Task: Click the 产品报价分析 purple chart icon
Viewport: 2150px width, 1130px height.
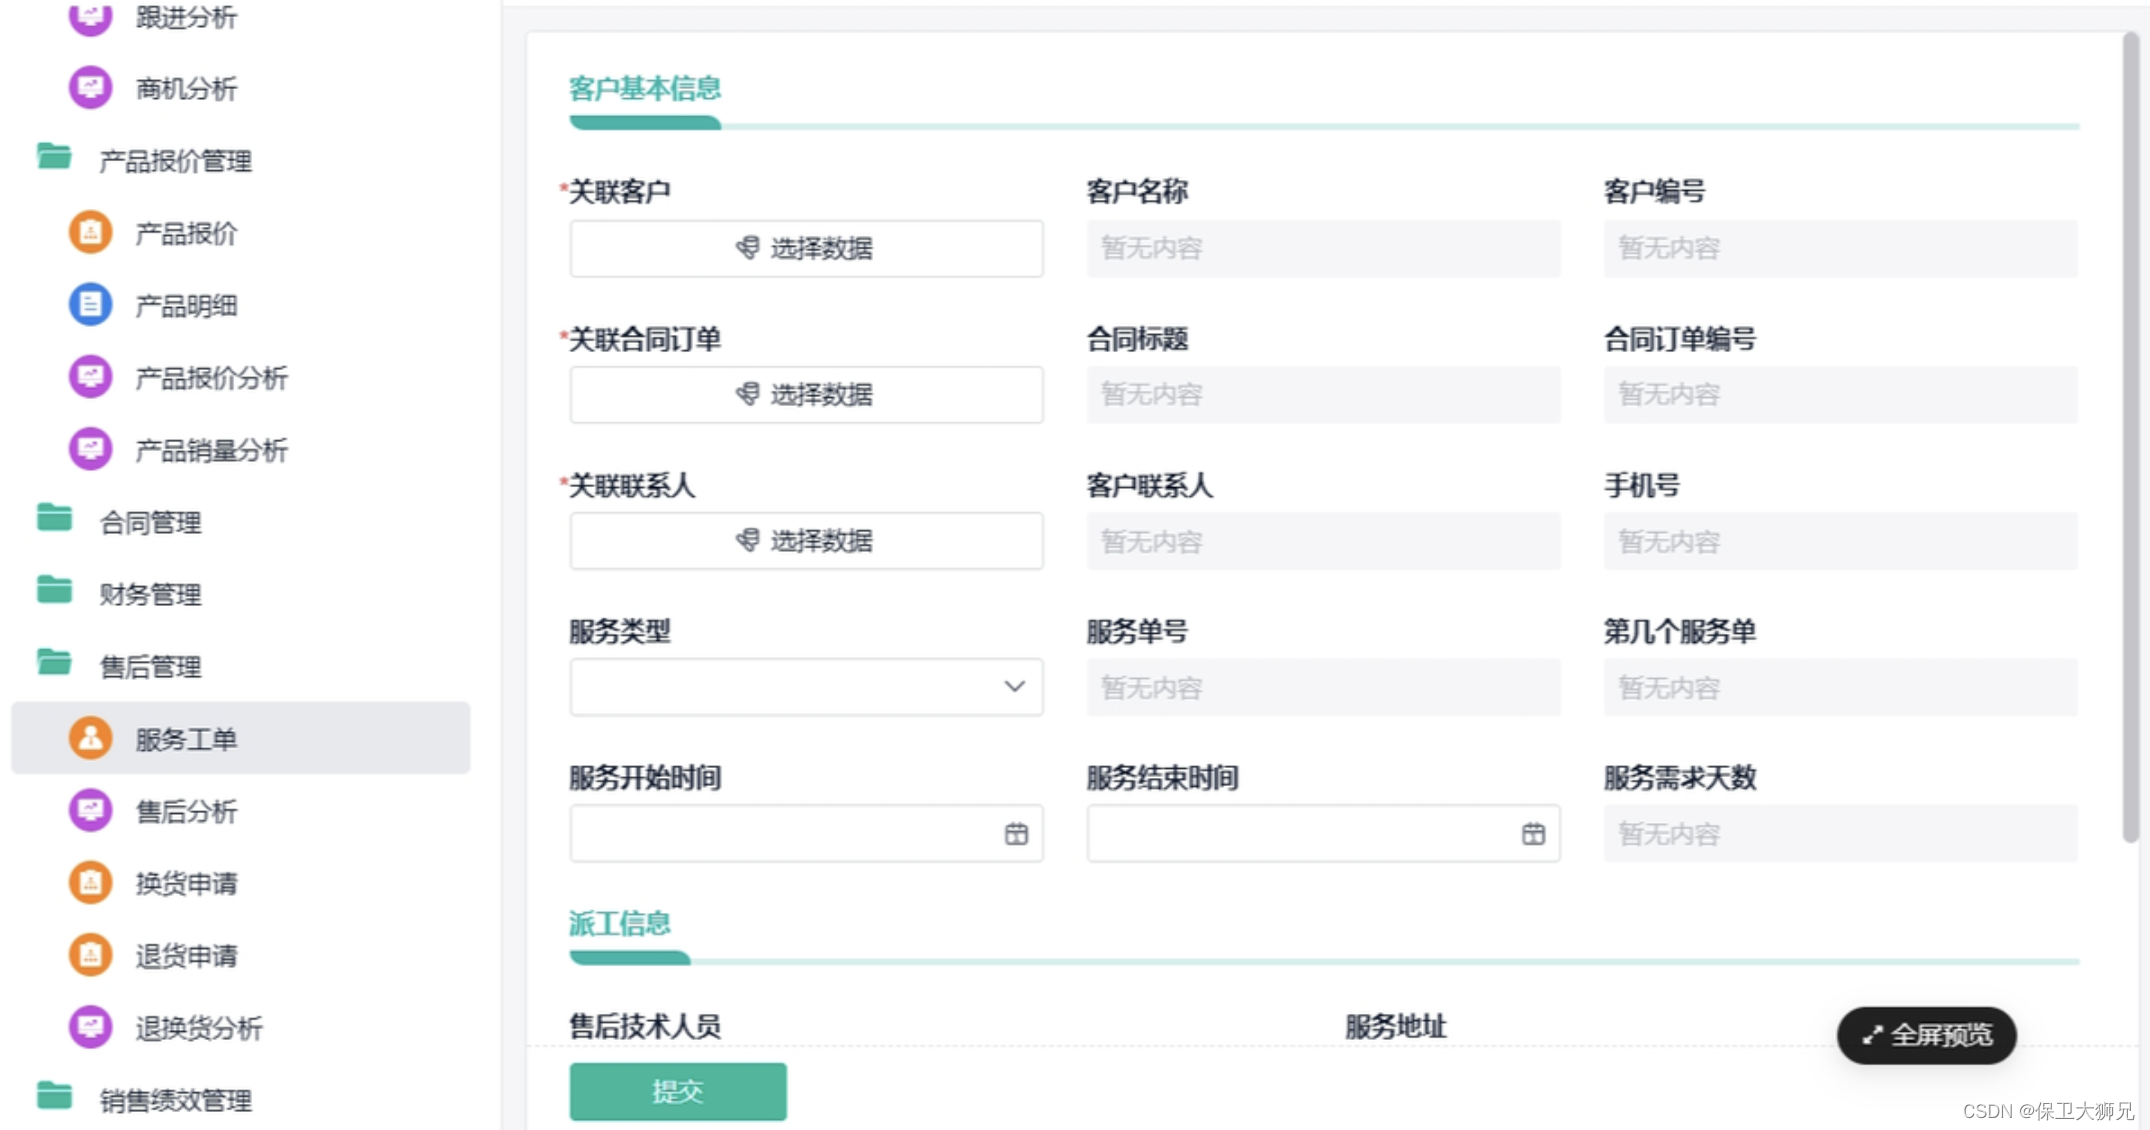Action: tap(90, 377)
